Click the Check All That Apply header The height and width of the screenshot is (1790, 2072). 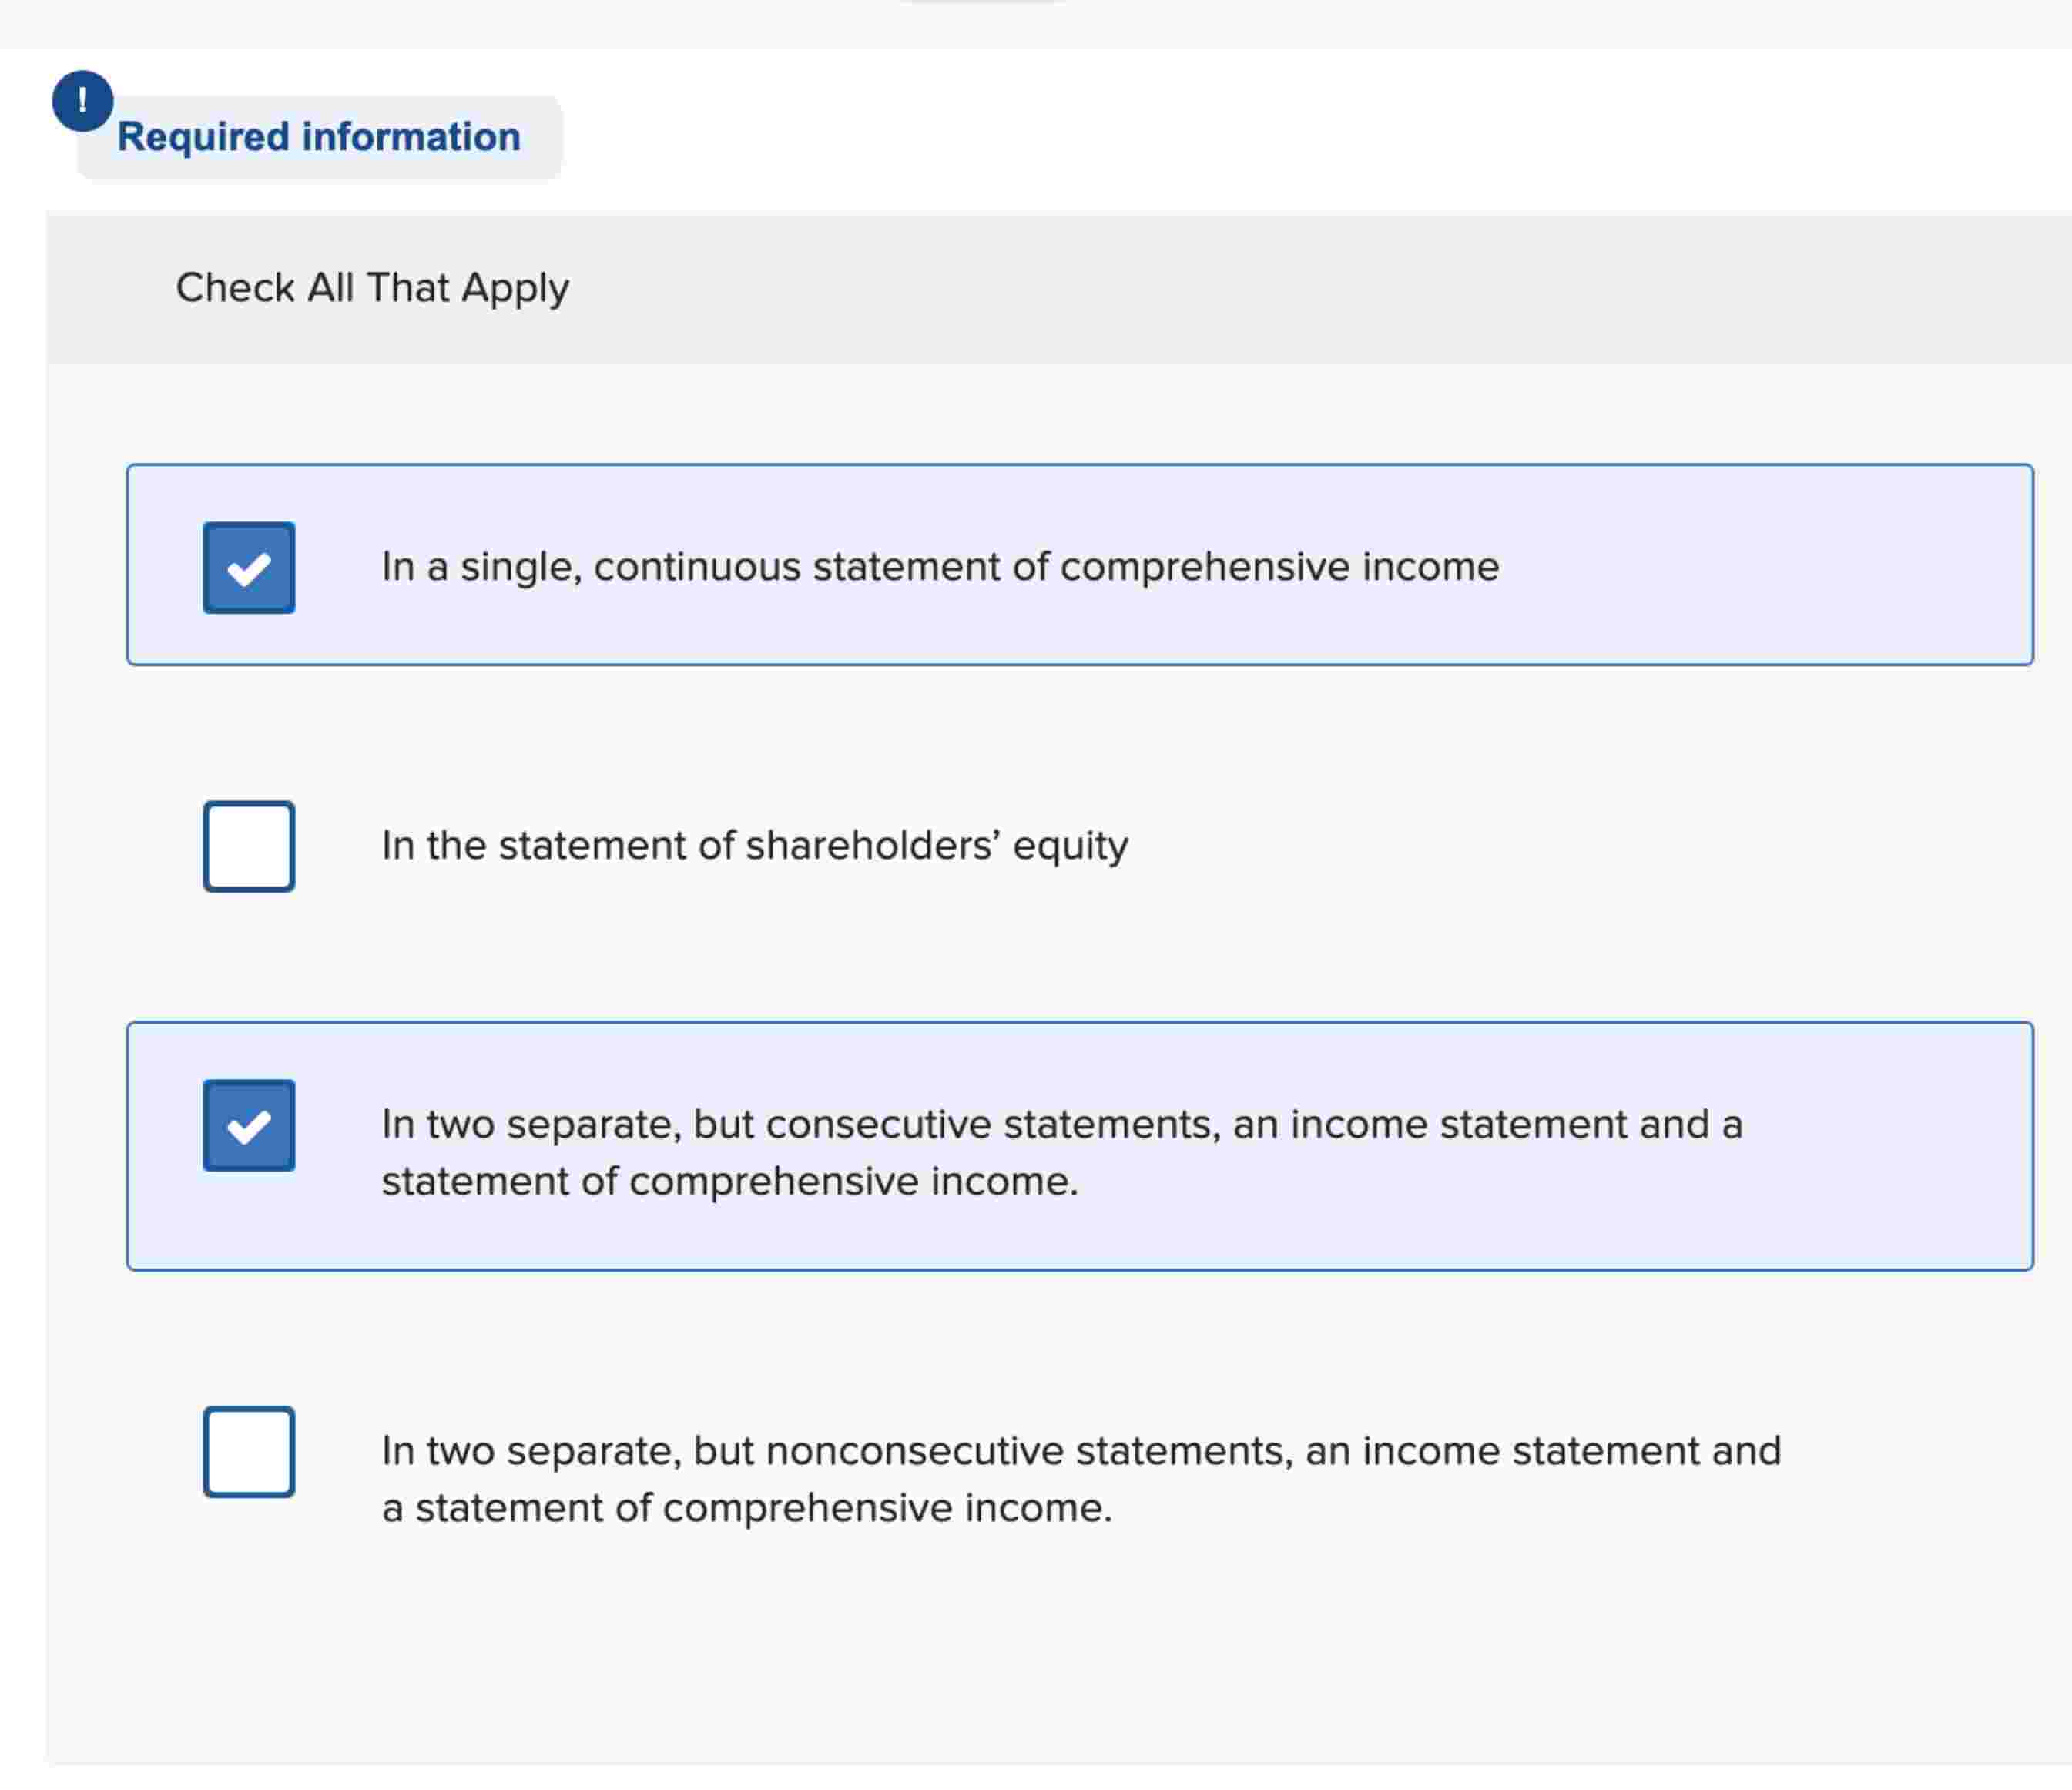[x=371, y=288]
